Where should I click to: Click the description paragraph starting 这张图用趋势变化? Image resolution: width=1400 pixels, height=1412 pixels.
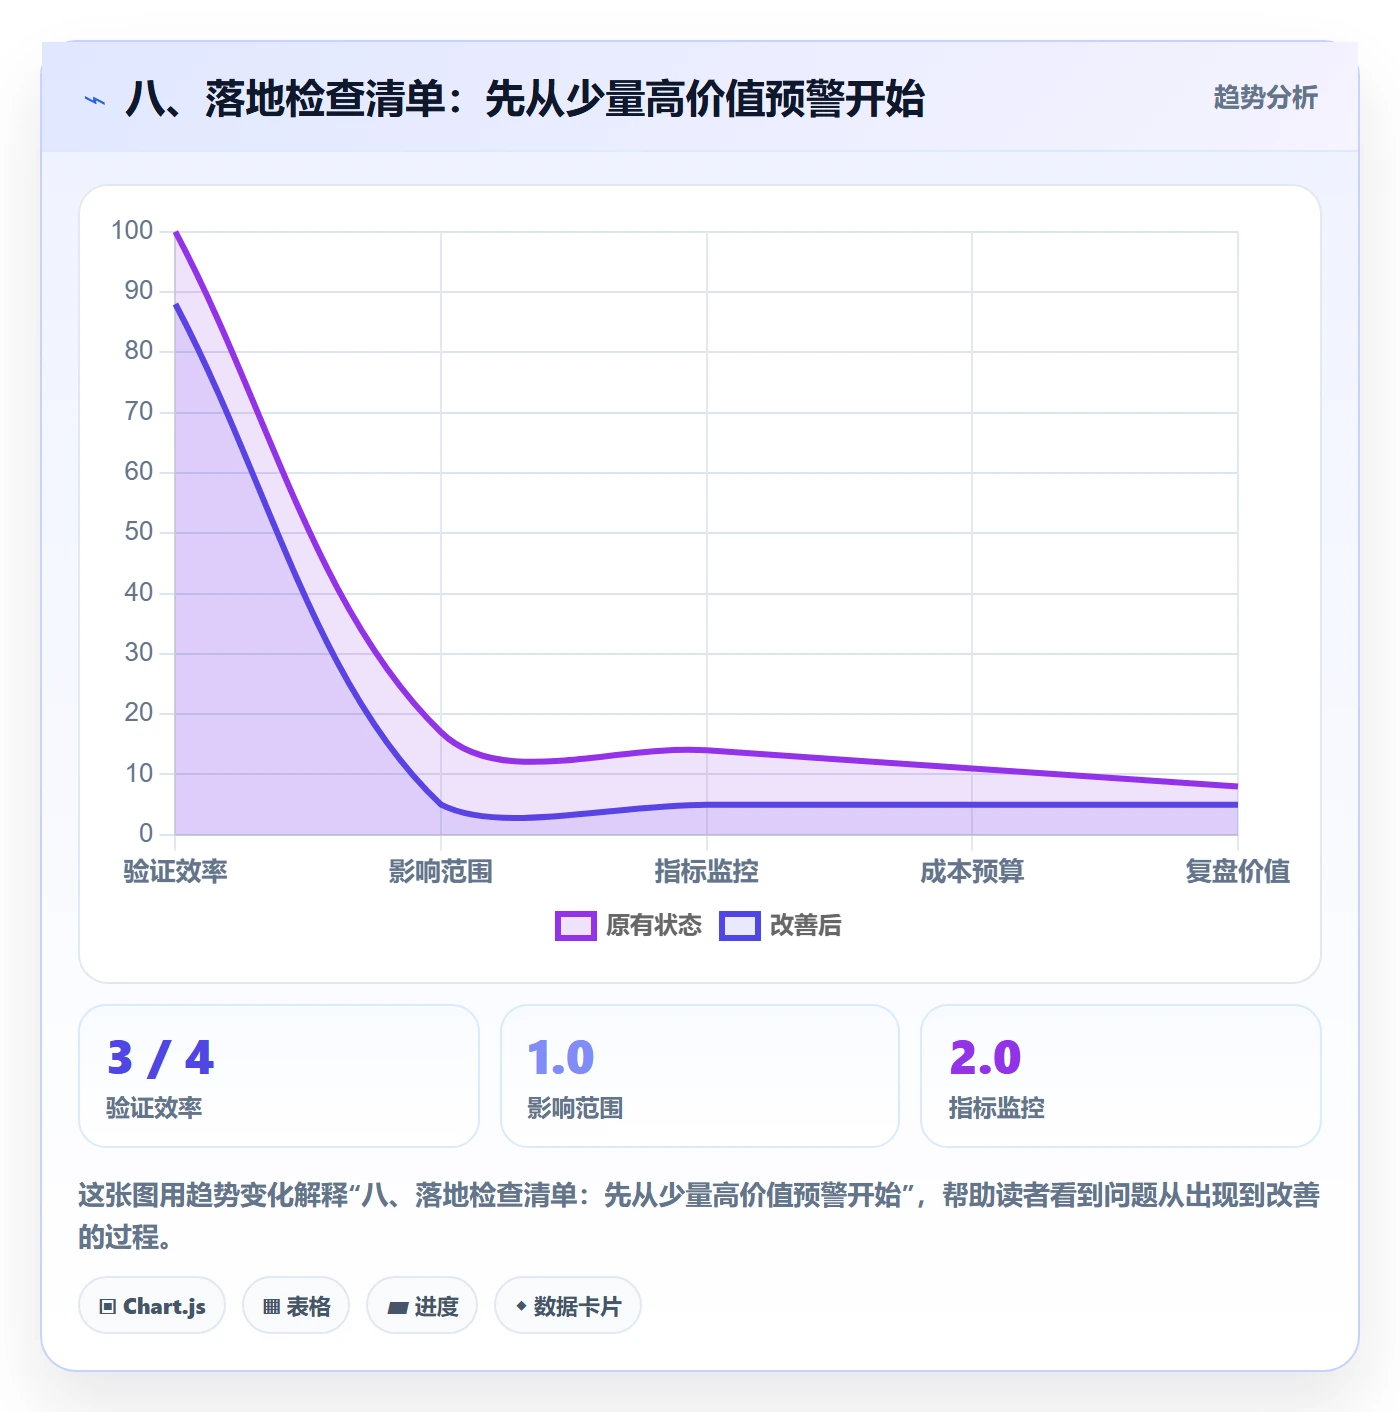[700, 1216]
